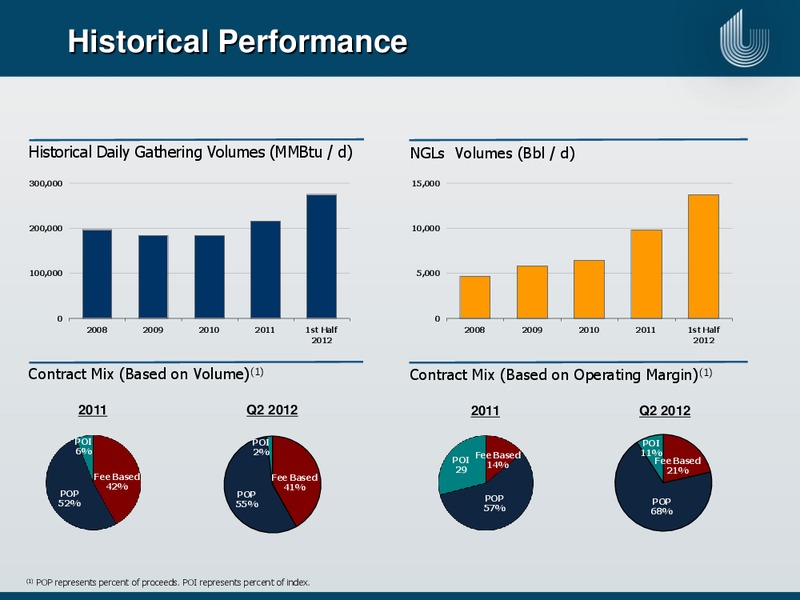Click '1st Half 2012' label in NGLs chart
The width and height of the screenshot is (800, 600).
(704, 335)
